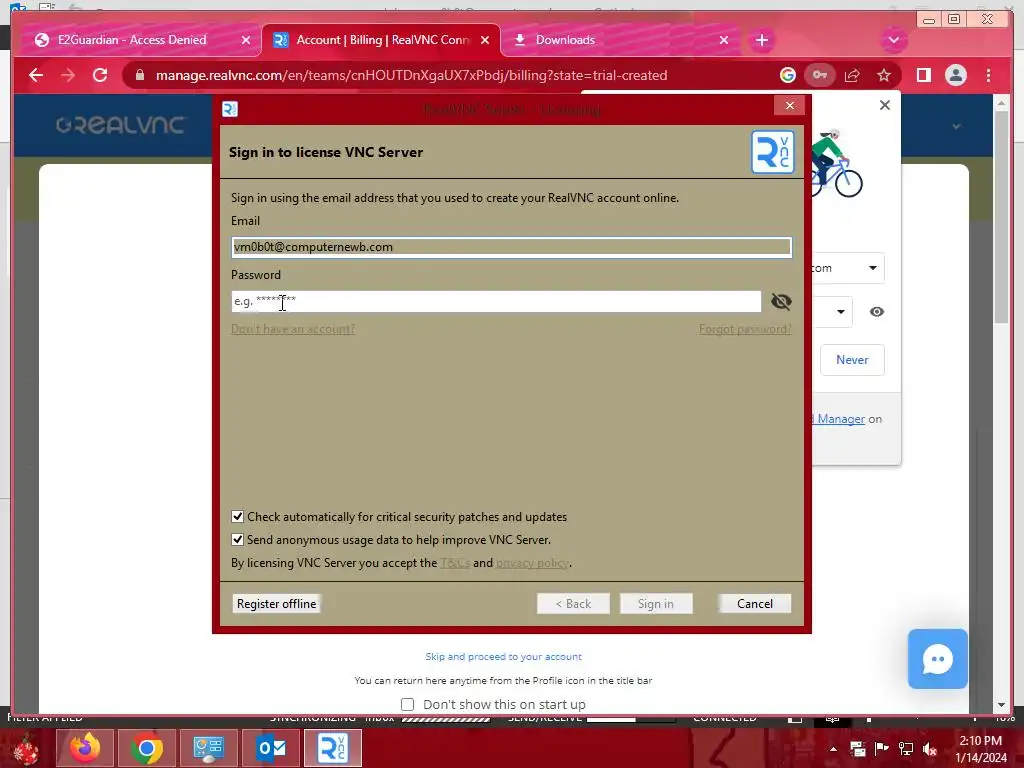Close the Downloads tab

tap(724, 40)
